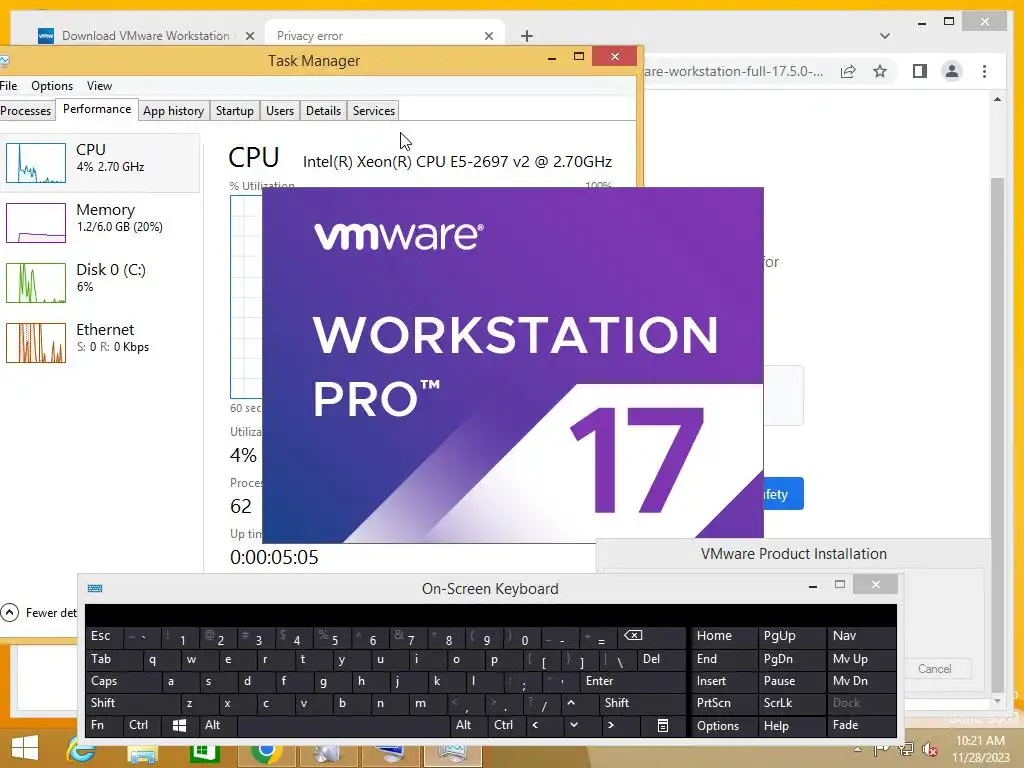Screen dimensions: 1024x768
Task: Open the Options menu in Task Manager
Action: (x=52, y=86)
